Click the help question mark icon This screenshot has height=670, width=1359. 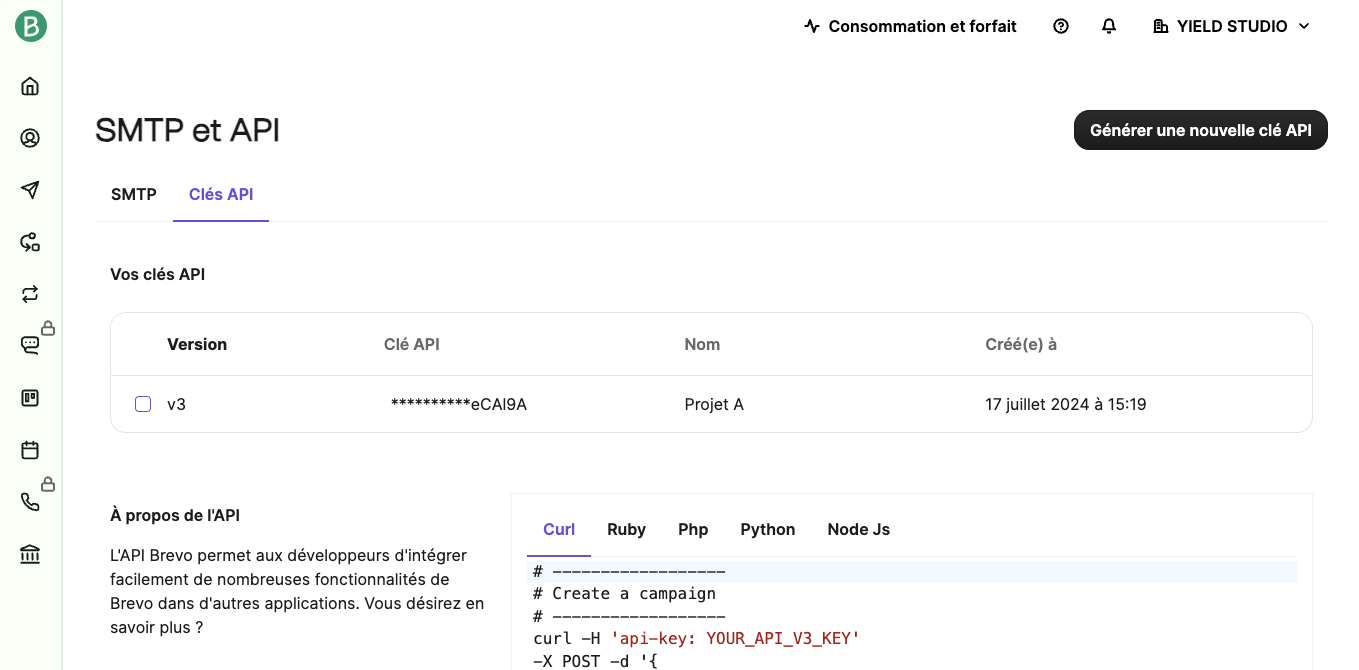pos(1061,26)
